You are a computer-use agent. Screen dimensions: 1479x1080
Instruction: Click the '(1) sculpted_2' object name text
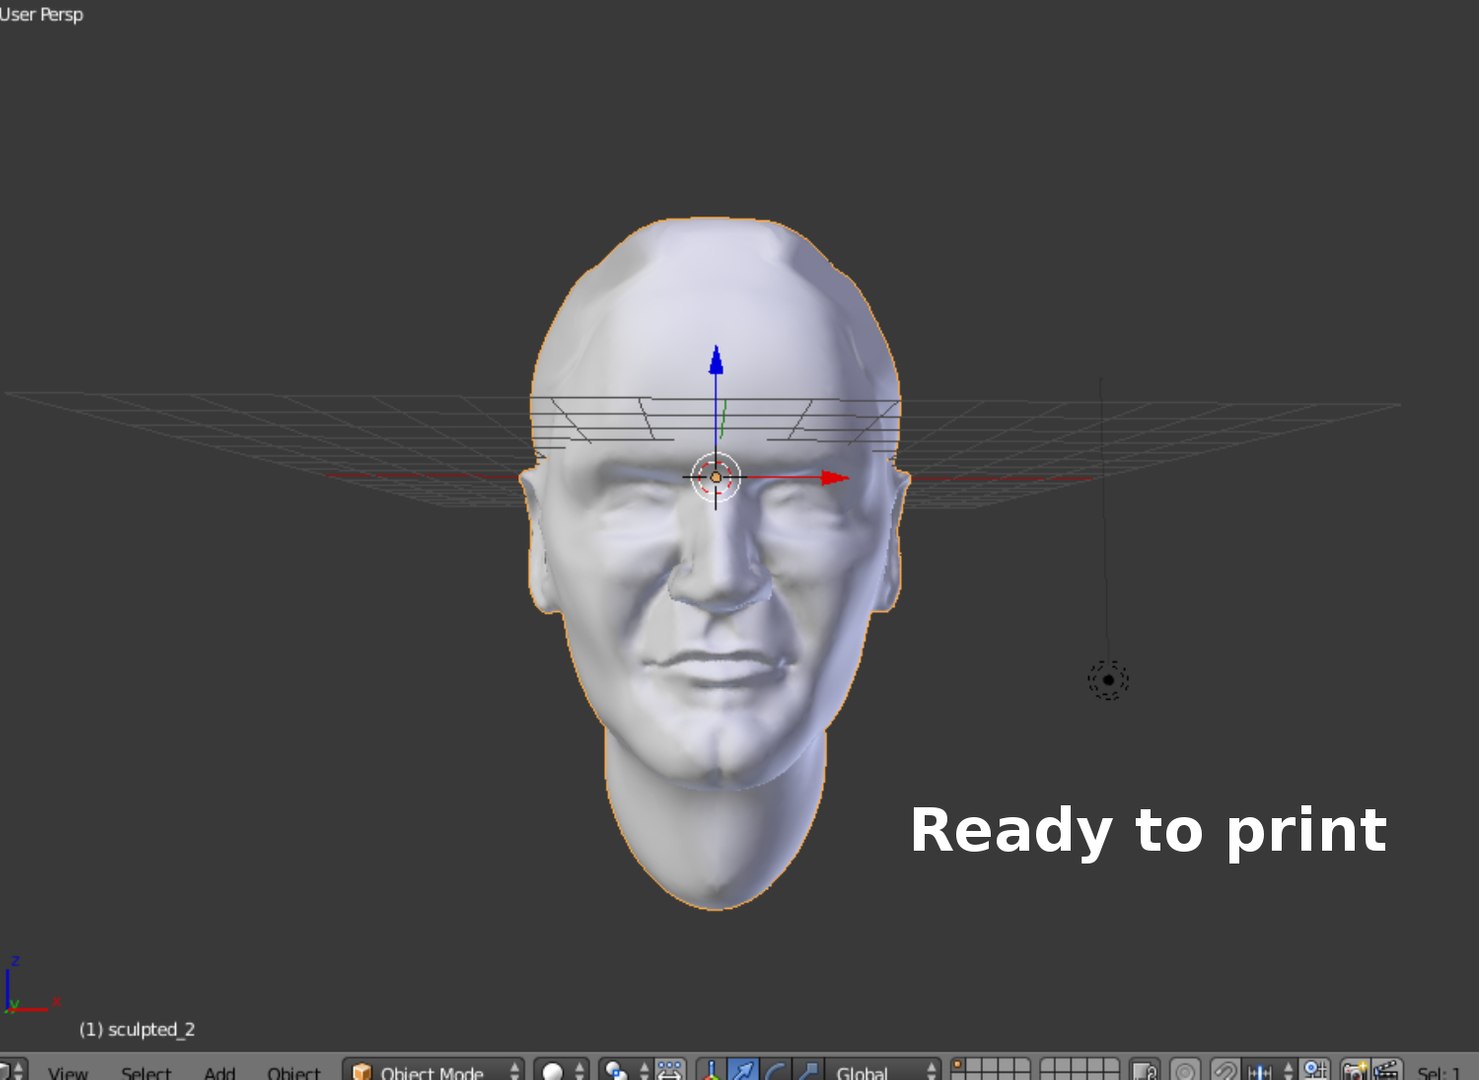[137, 1029]
